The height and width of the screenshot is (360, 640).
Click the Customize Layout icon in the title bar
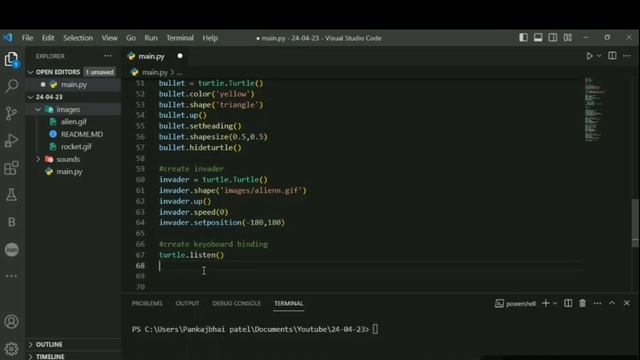[568, 38]
